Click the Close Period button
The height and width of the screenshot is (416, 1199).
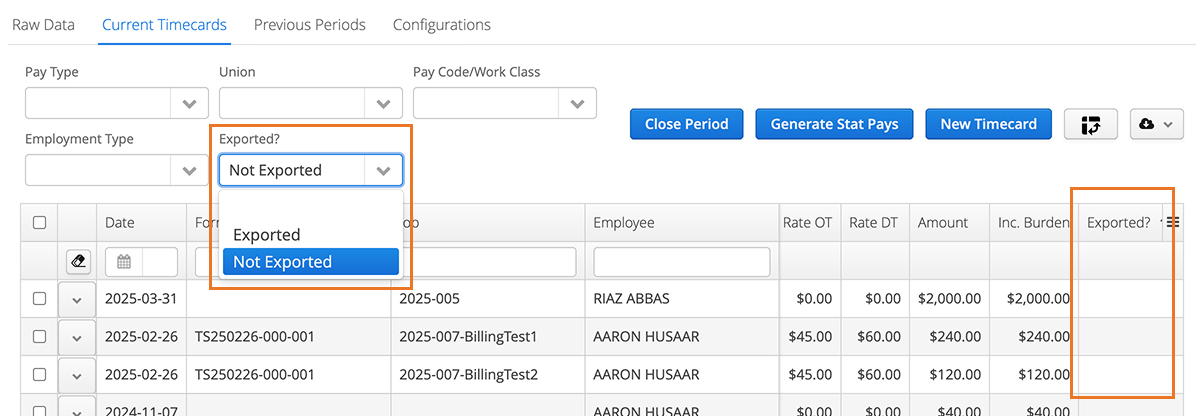coord(687,124)
